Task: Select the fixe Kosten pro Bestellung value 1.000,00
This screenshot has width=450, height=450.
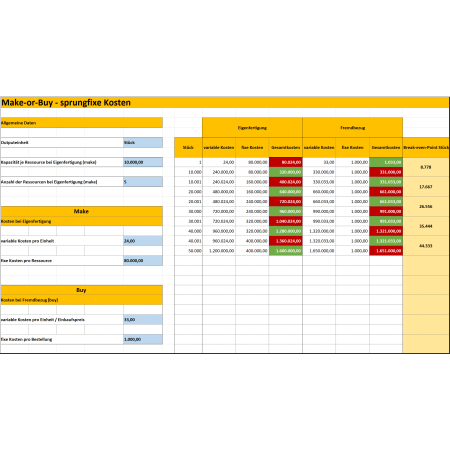Action: point(143,339)
